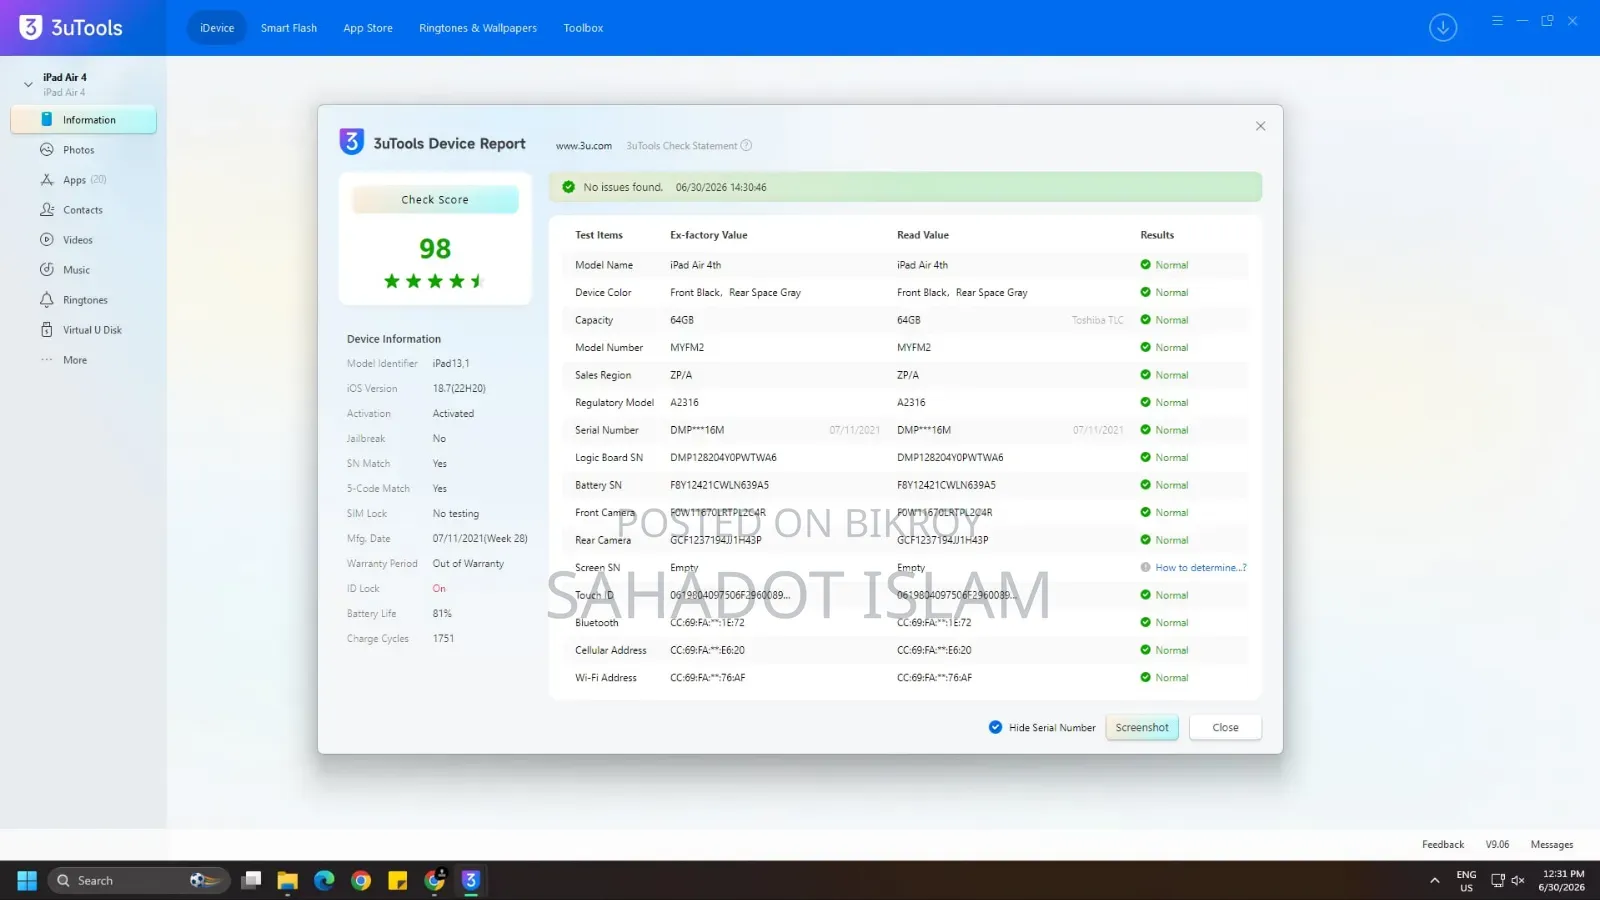Open the hamburger menu in the title bar
Screen dimensions: 1600x900
[1497, 21]
